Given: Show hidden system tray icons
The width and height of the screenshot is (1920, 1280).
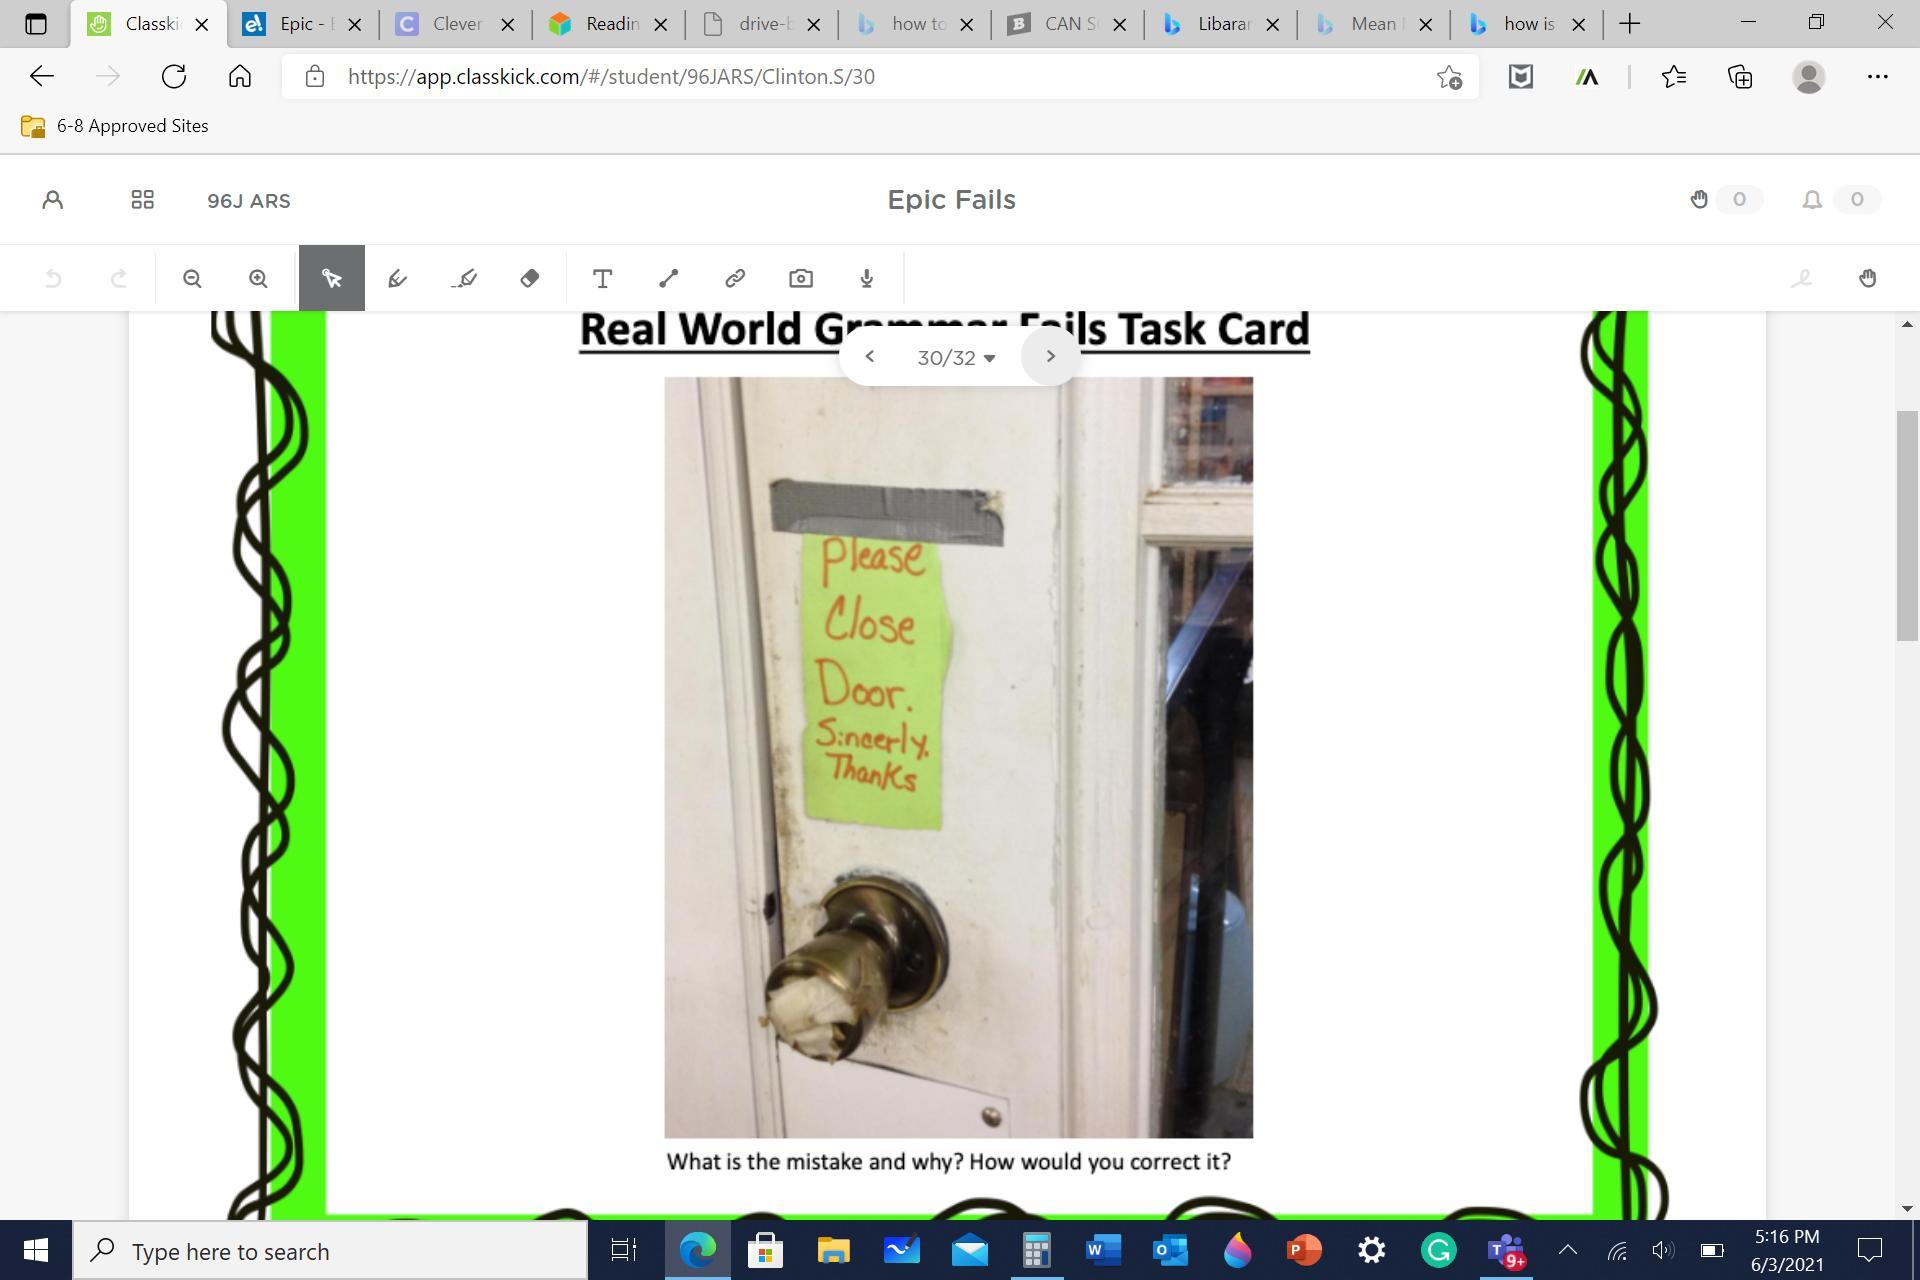Looking at the screenshot, I should click(x=1567, y=1250).
